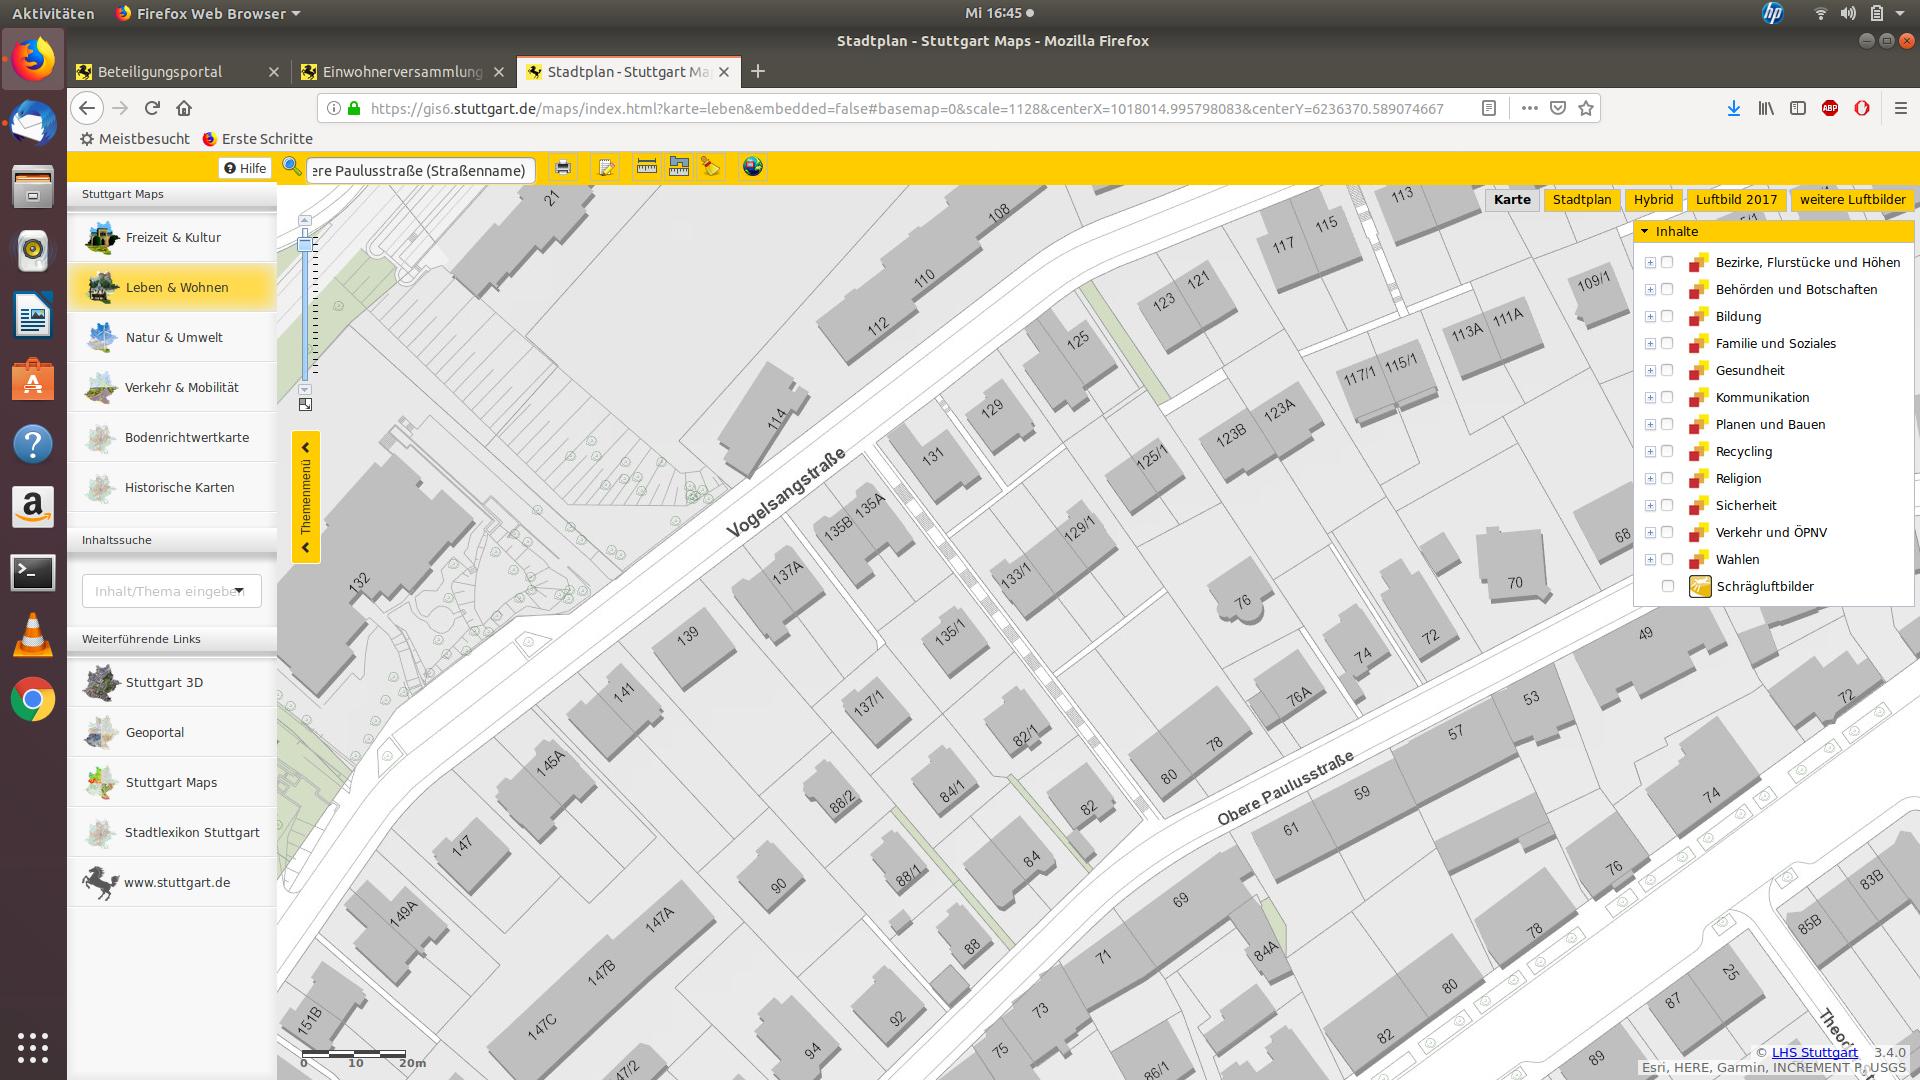
Task: Open the notes/drawing tool icon
Action: [605, 168]
